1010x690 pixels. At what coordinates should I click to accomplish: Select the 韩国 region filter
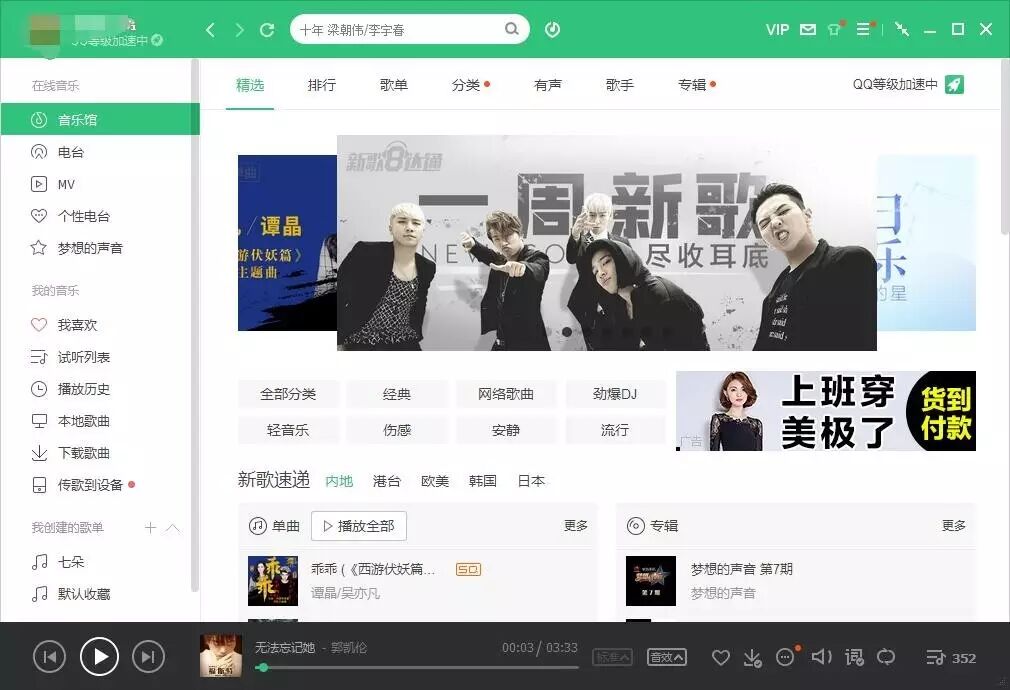point(482,481)
